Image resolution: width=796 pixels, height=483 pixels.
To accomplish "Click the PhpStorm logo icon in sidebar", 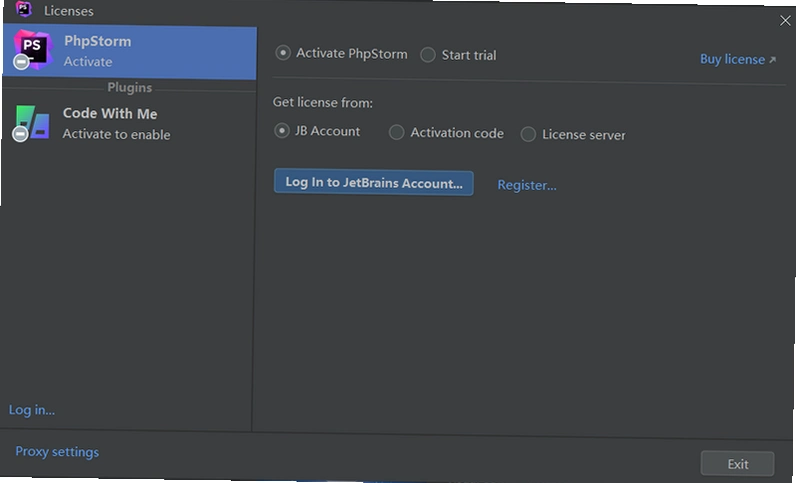I will click(32, 50).
